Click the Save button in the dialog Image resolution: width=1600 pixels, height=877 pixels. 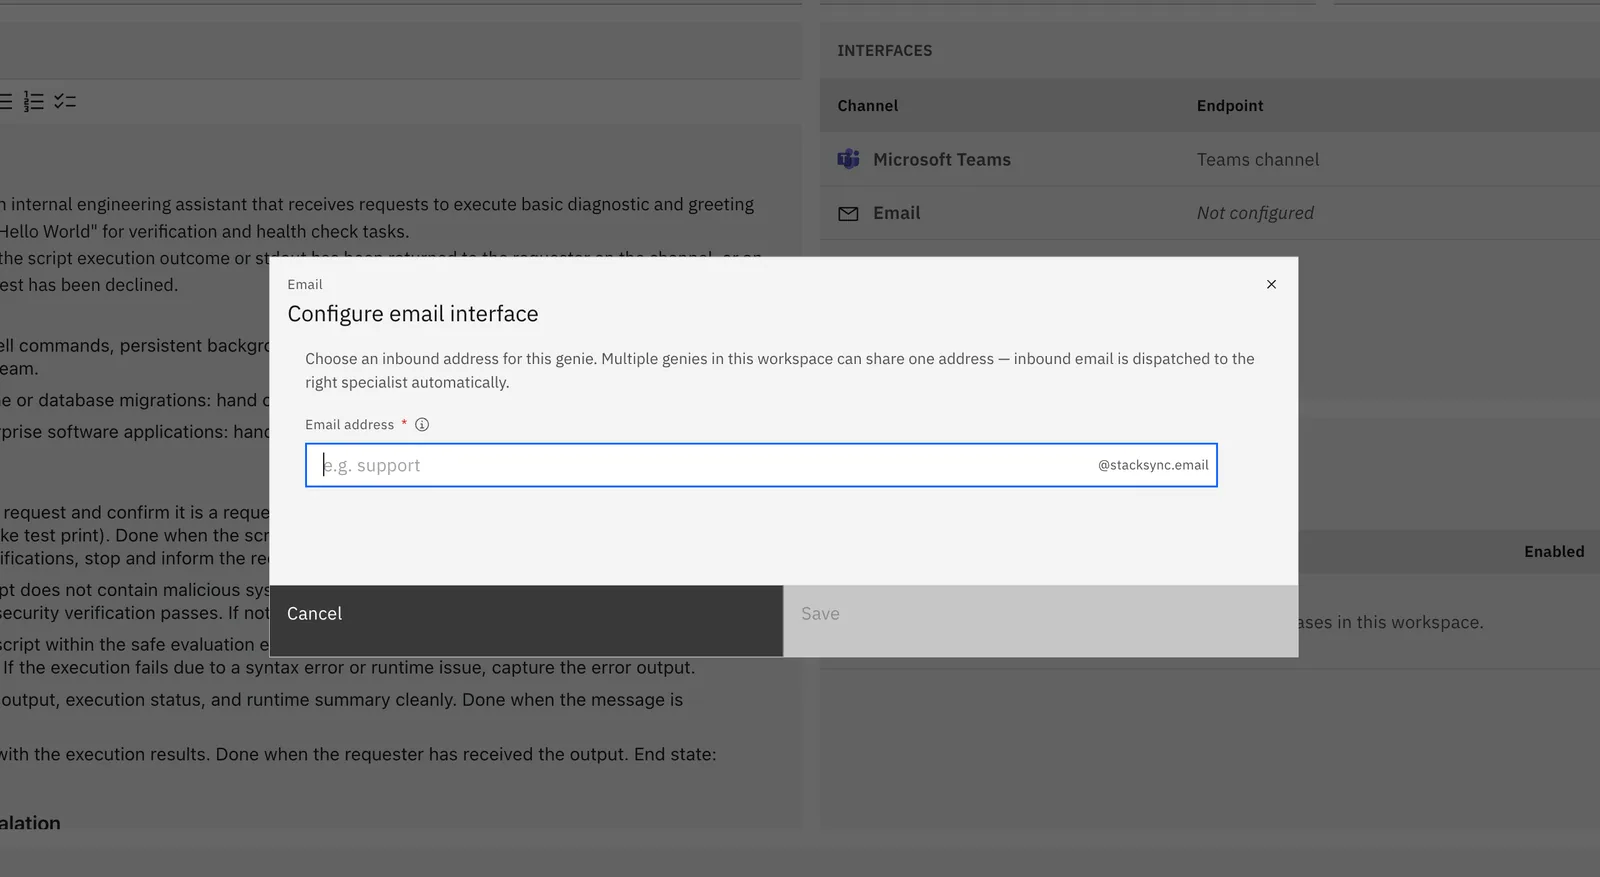[1041, 621]
